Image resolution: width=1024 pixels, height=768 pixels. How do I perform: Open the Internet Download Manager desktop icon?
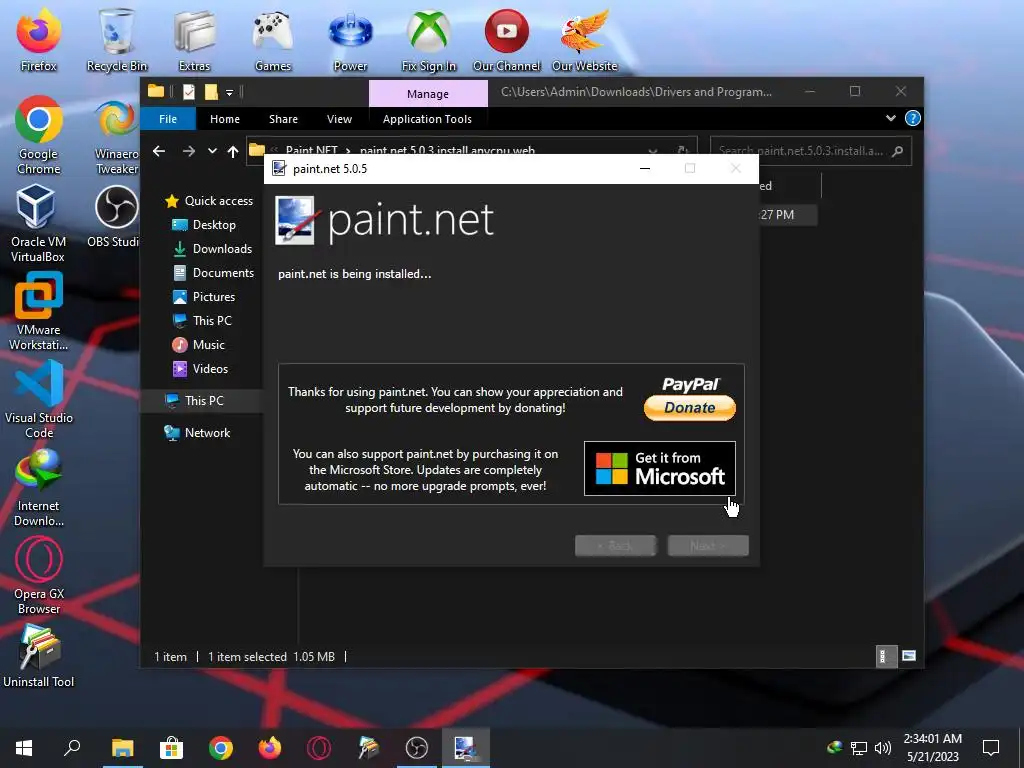point(39,487)
